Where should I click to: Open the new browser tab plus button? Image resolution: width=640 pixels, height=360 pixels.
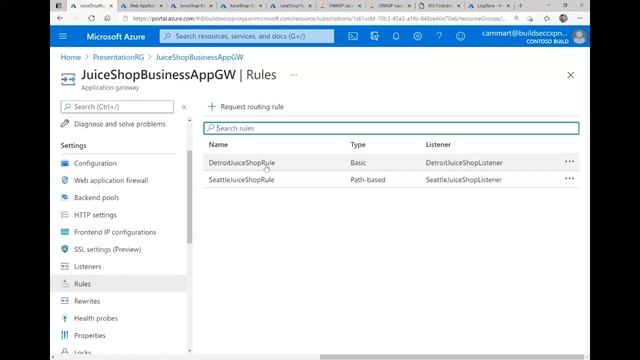coord(520,6)
